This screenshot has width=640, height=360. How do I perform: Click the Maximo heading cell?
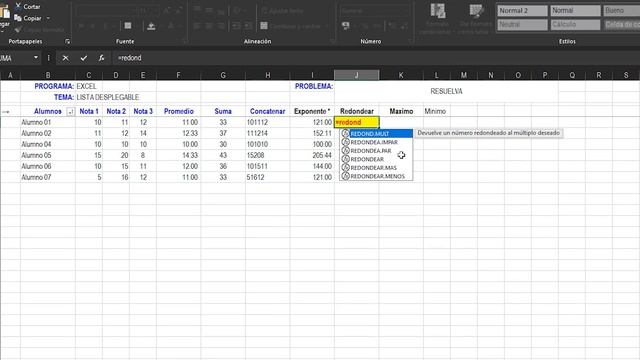tap(401, 111)
